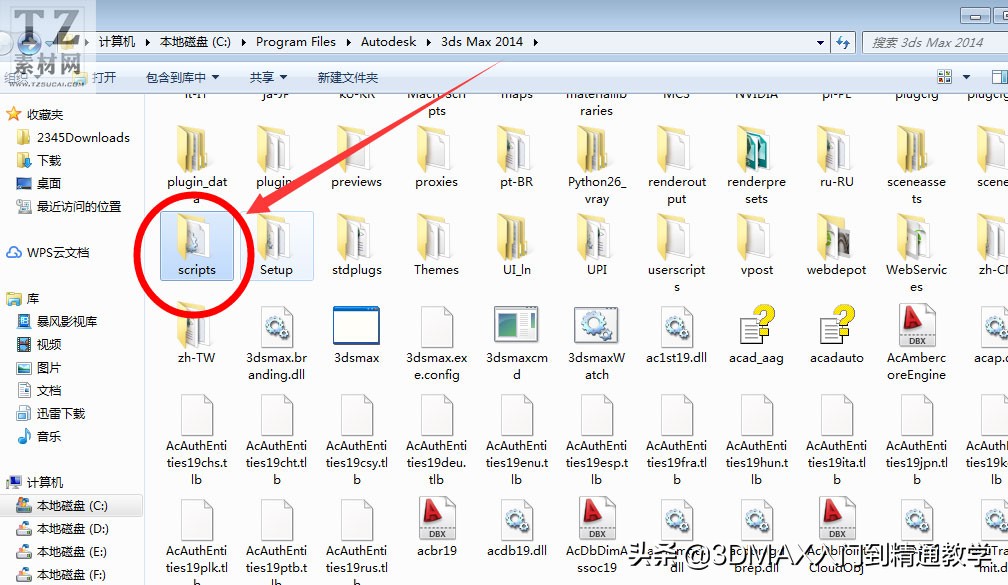The image size is (1008, 585).
Task: Select the zh-TW folder
Action: (x=197, y=334)
